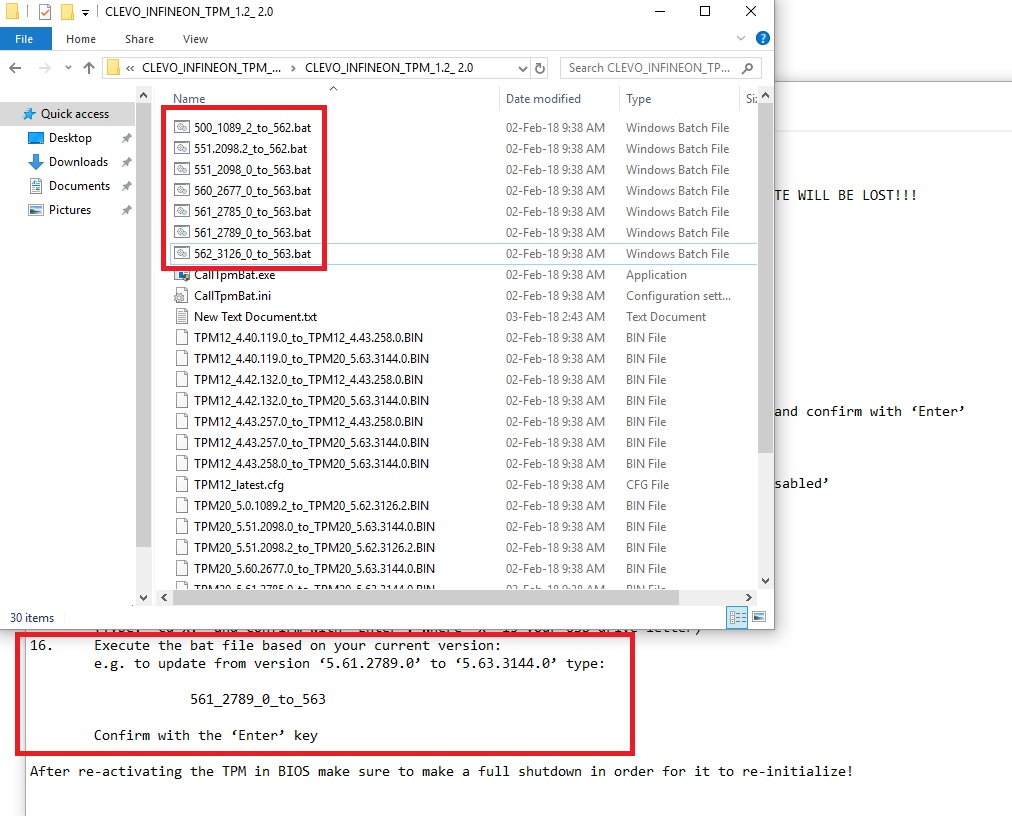Viewport: 1012px width, 816px height.
Task: Select the 562_3126_0_to_563.bat file icon
Action: pos(182,253)
